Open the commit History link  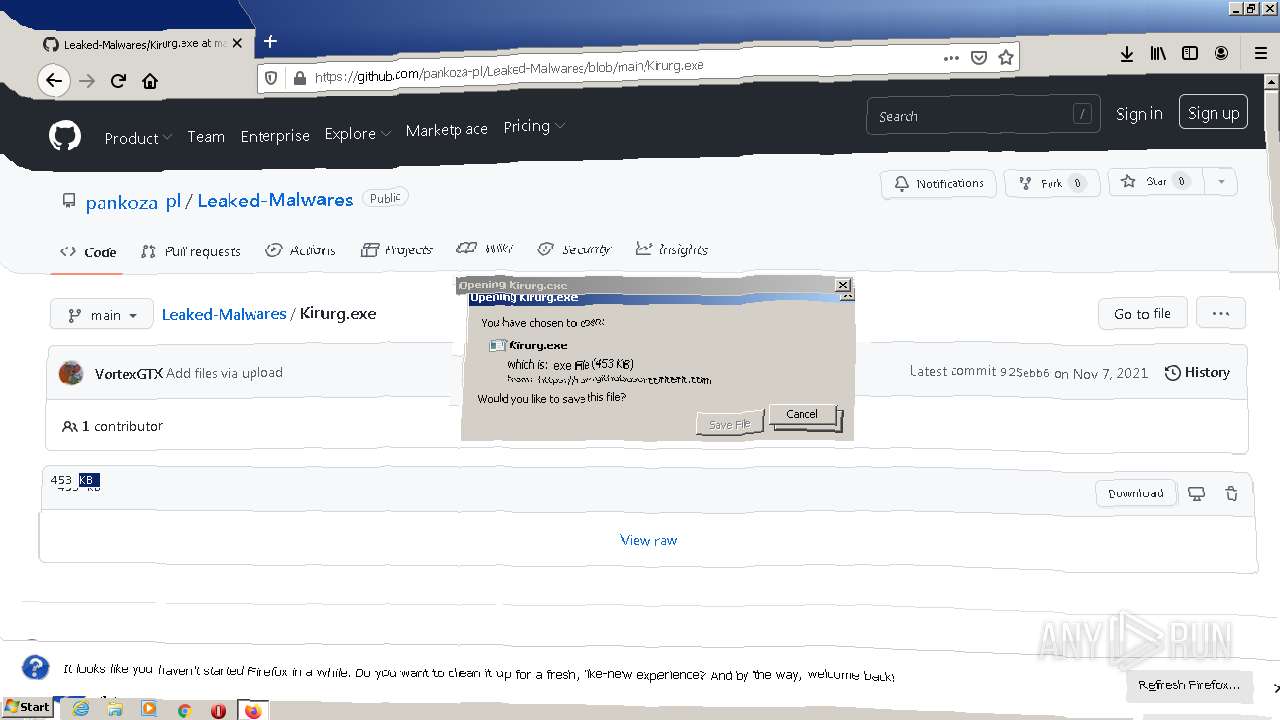[1197, 372]
